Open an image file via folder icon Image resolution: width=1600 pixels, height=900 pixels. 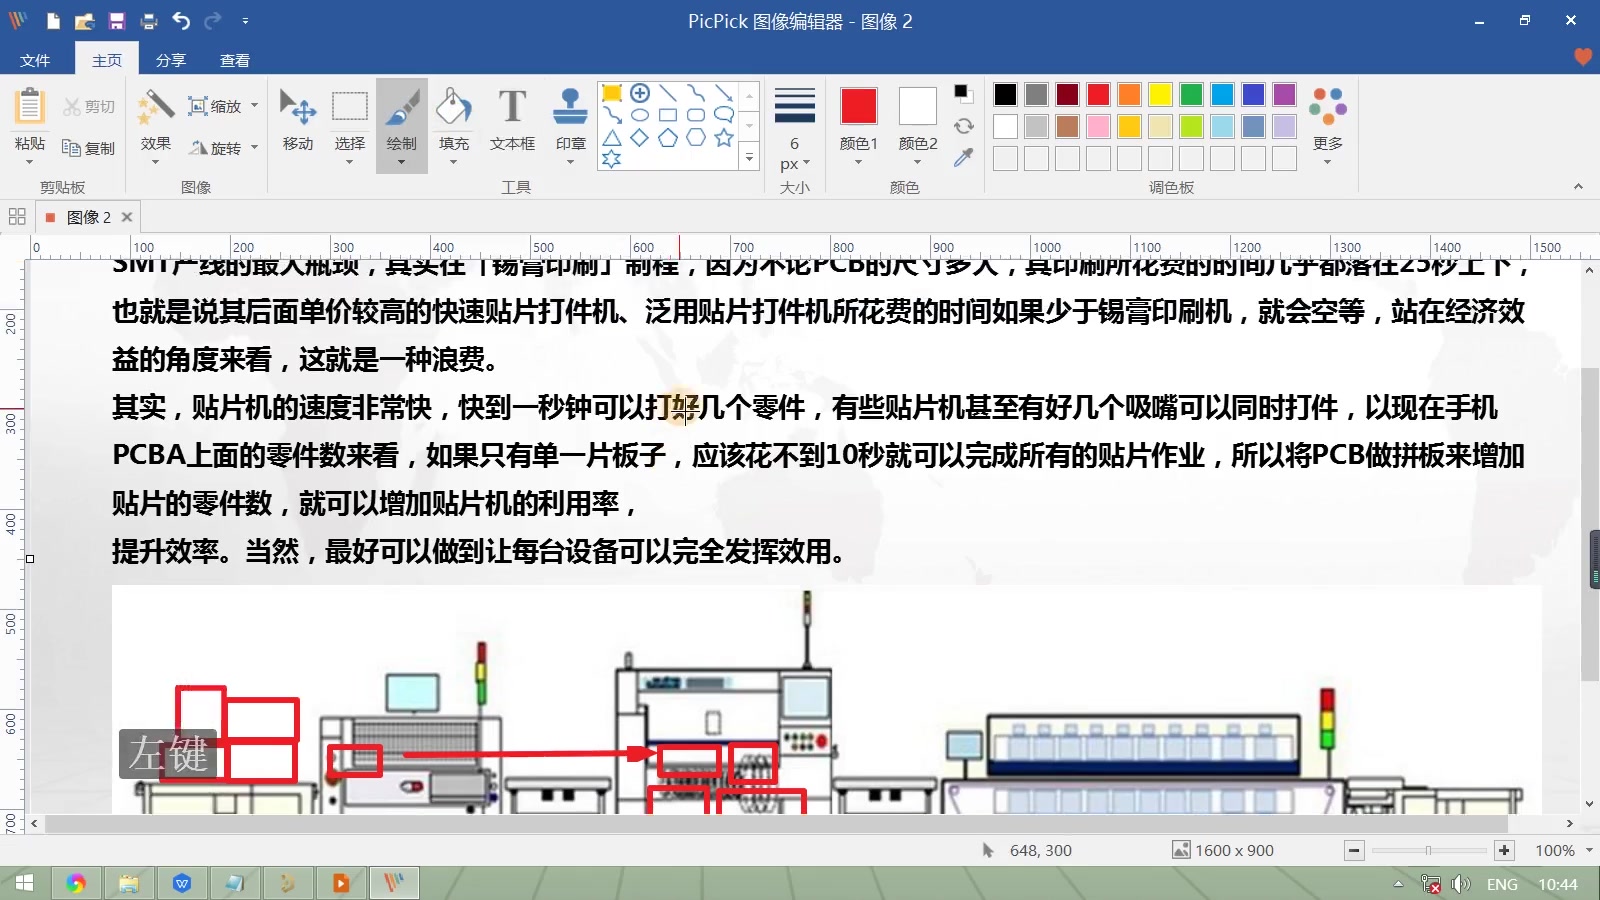85,21
